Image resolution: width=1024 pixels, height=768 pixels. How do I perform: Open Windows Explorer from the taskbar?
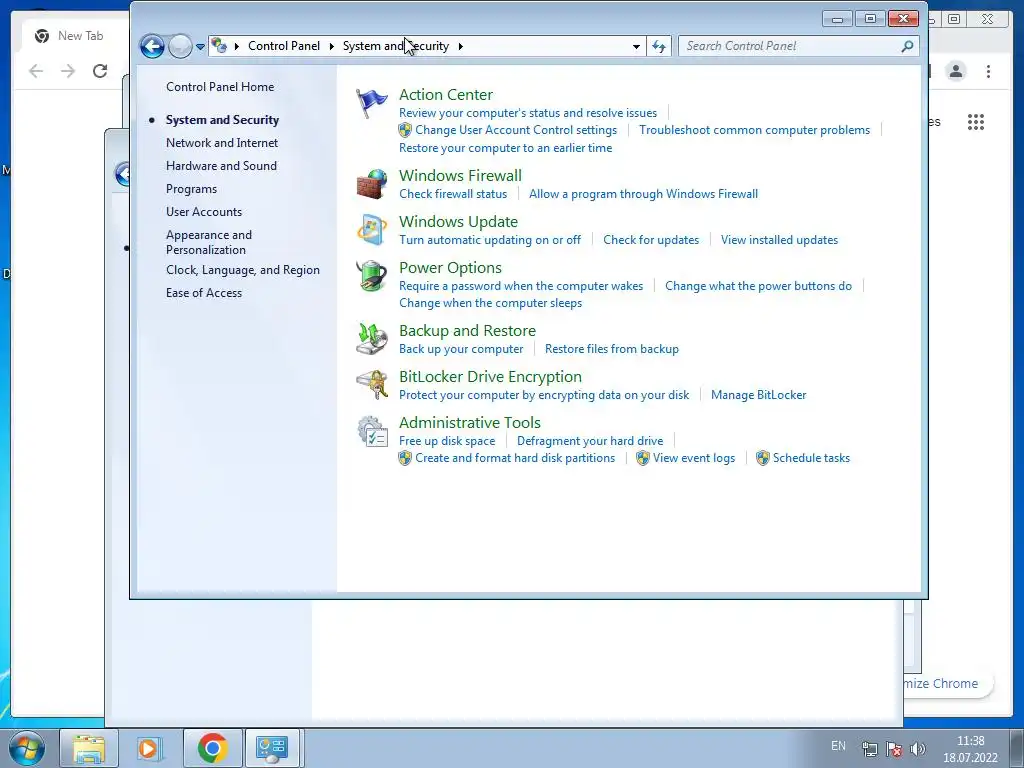(89, 748)
